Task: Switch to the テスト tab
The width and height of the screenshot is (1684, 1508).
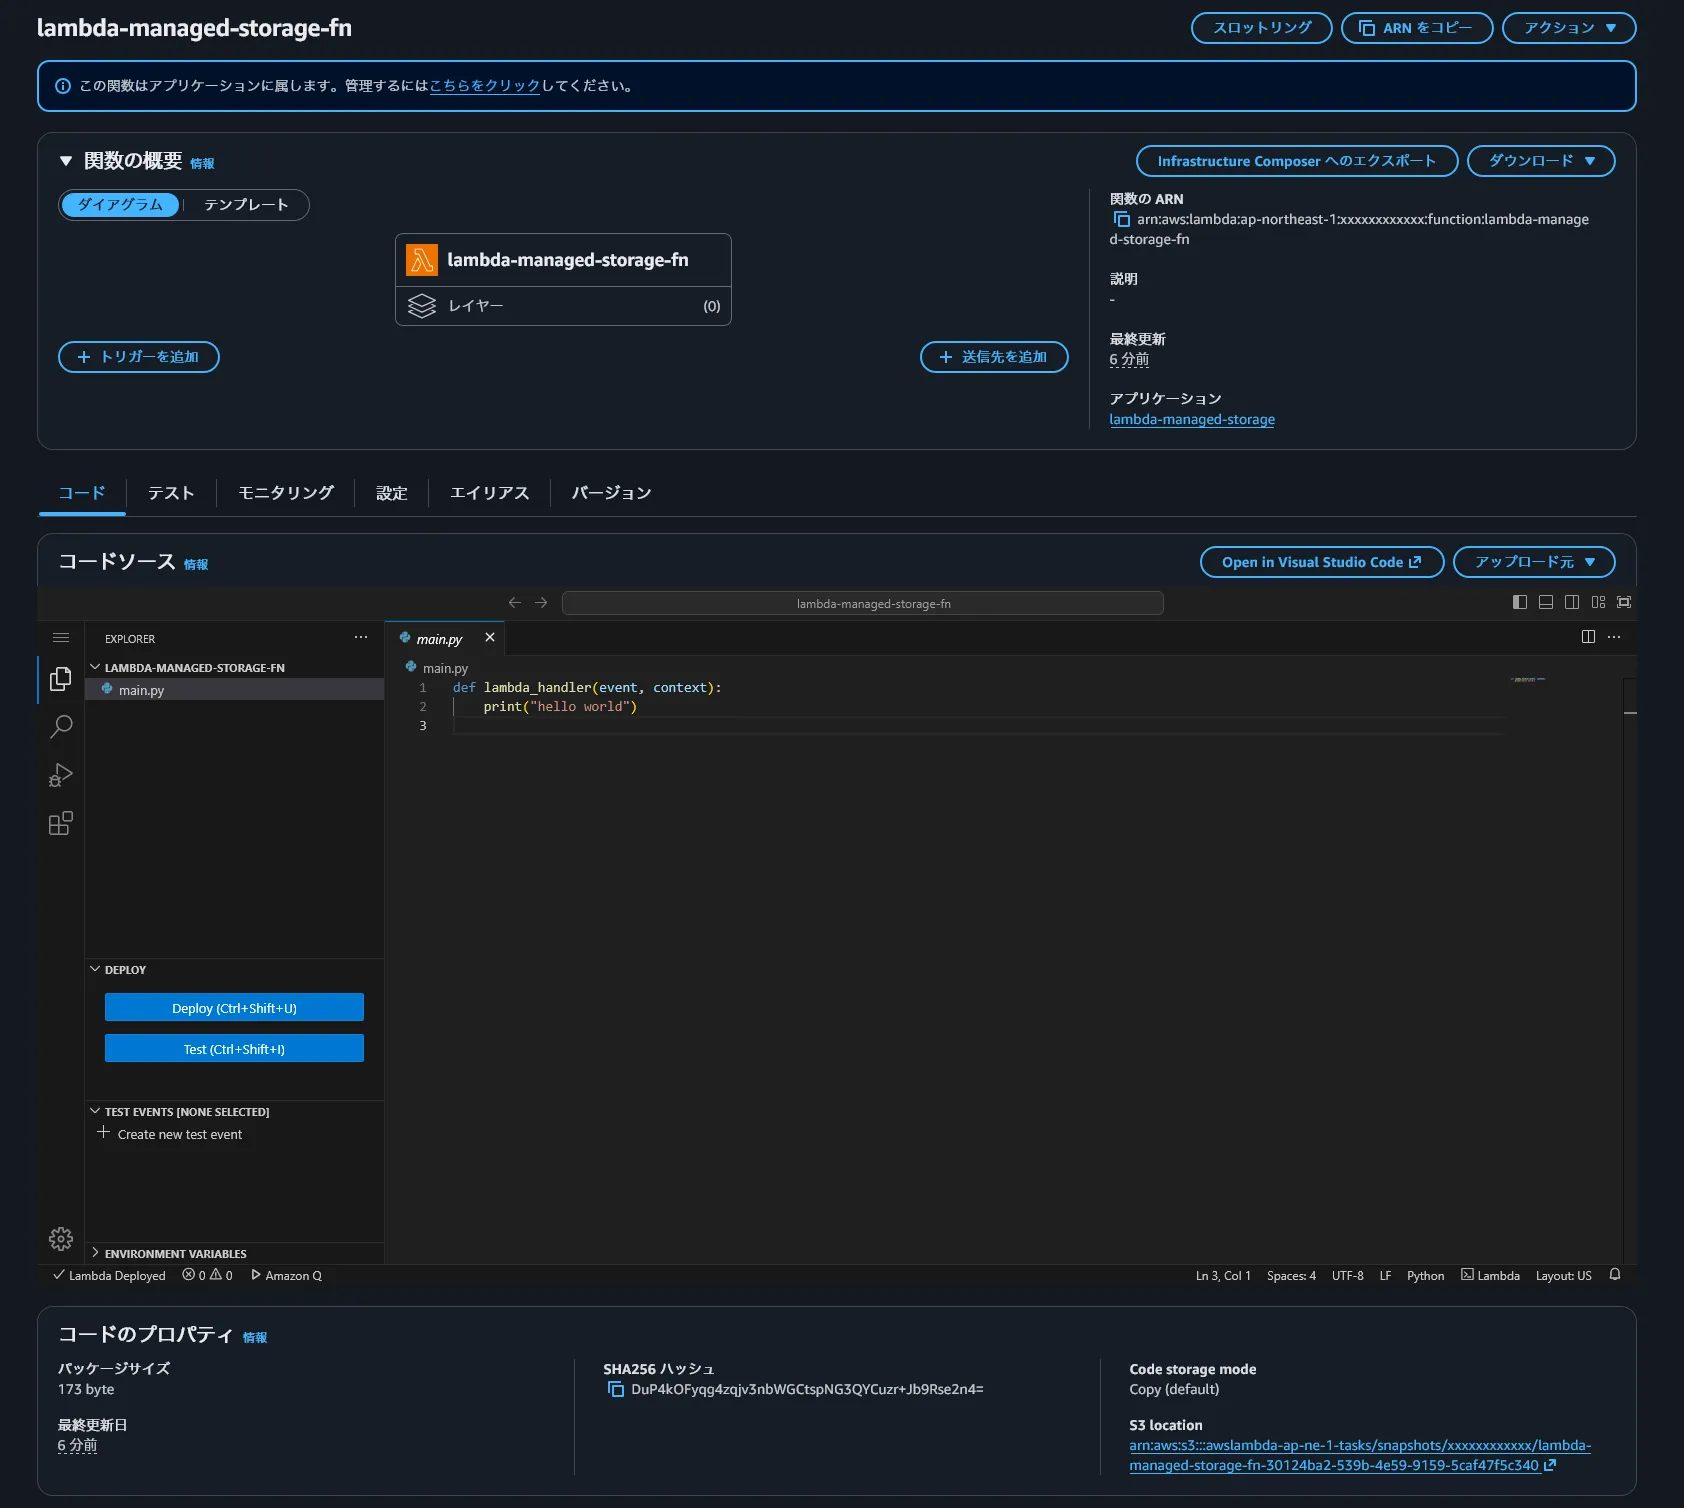Action: point(171,493)
